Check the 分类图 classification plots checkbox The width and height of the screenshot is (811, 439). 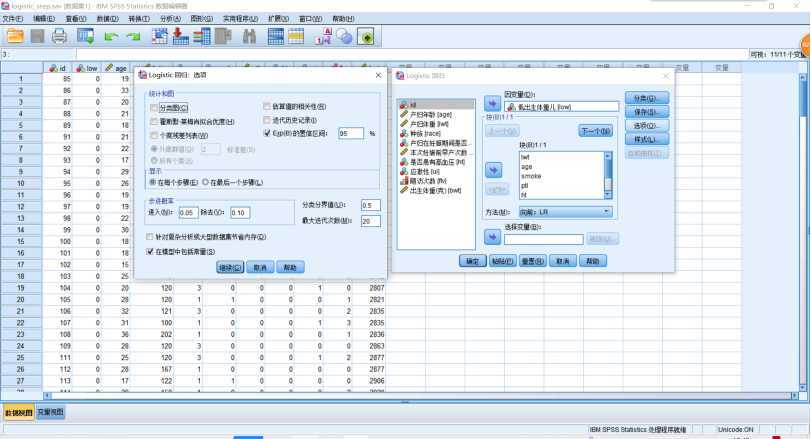pos(154,108)
